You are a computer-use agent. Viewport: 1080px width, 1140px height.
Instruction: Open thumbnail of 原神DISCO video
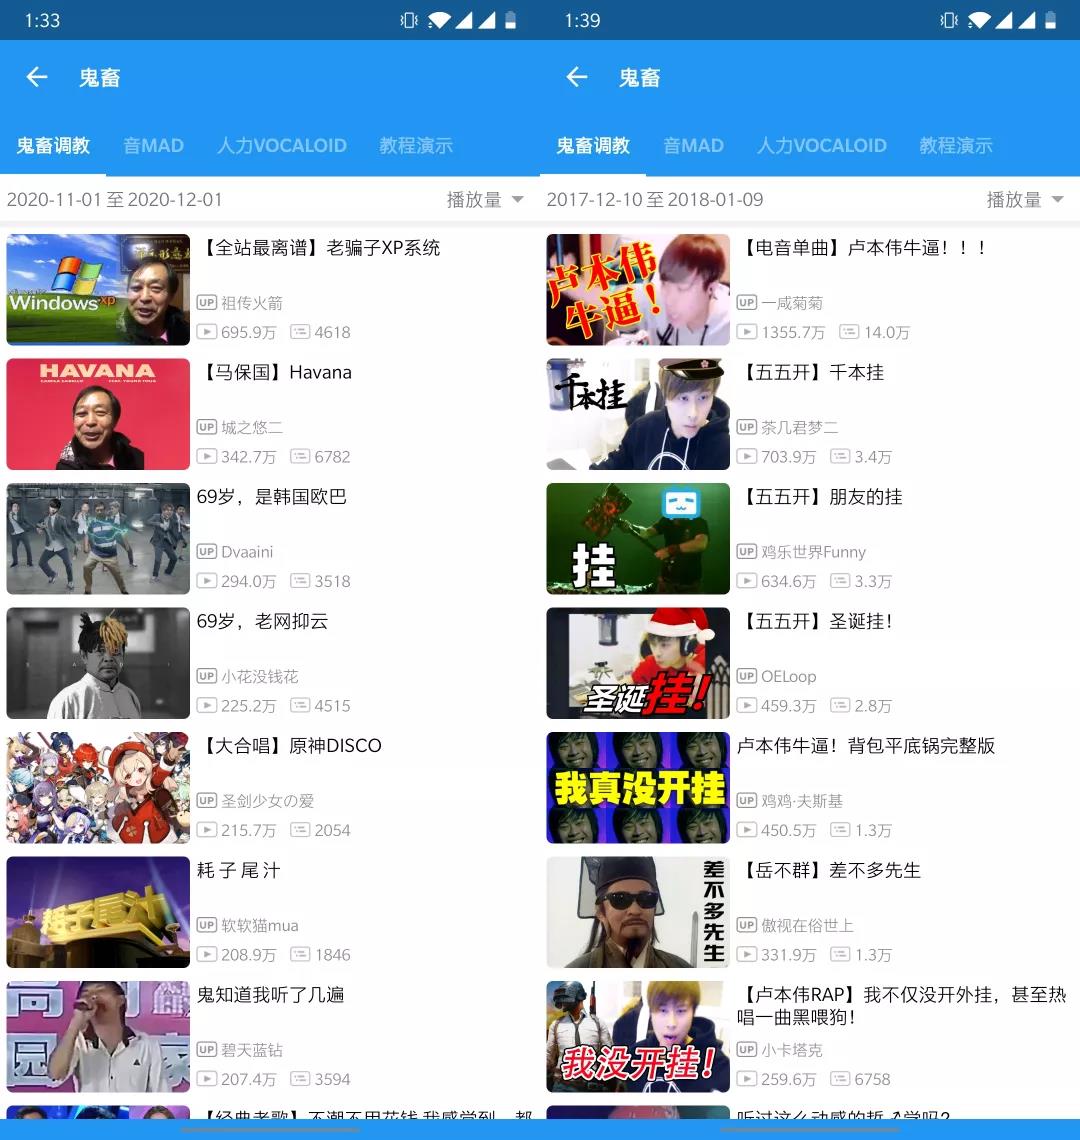(x=98, y=787)
